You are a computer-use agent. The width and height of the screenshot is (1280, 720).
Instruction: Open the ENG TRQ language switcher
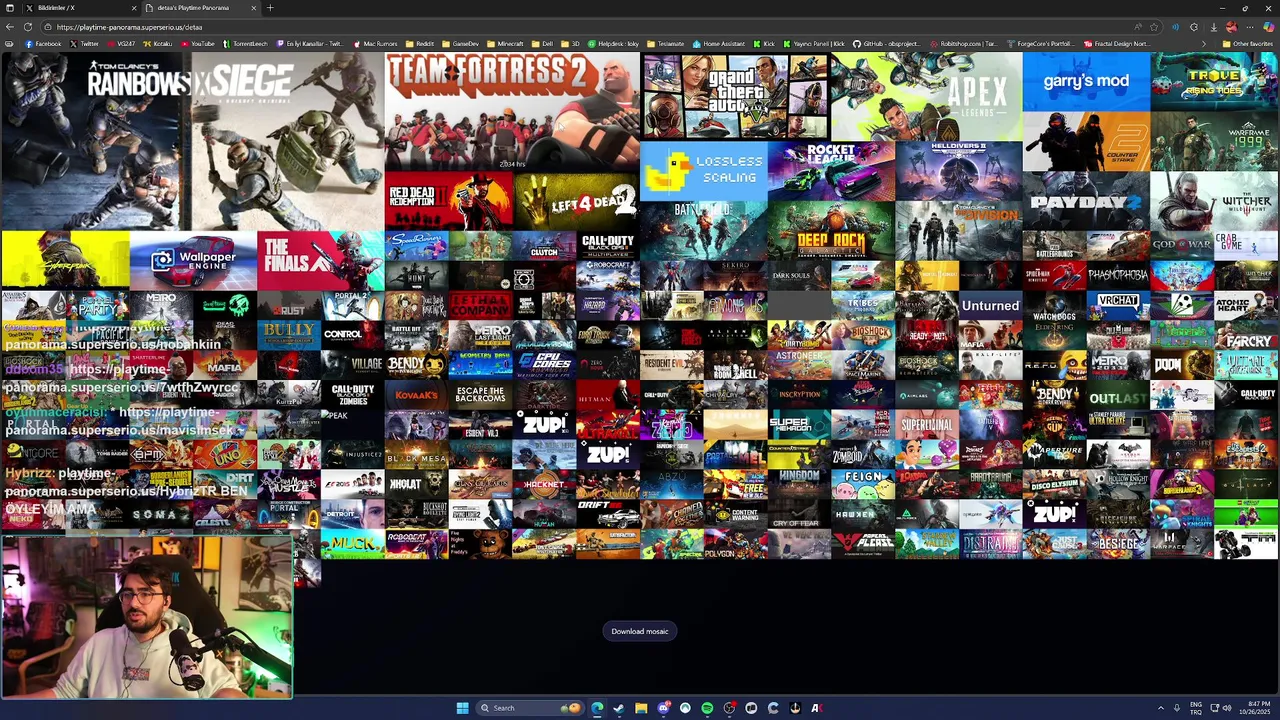(x=1196, y=708)
